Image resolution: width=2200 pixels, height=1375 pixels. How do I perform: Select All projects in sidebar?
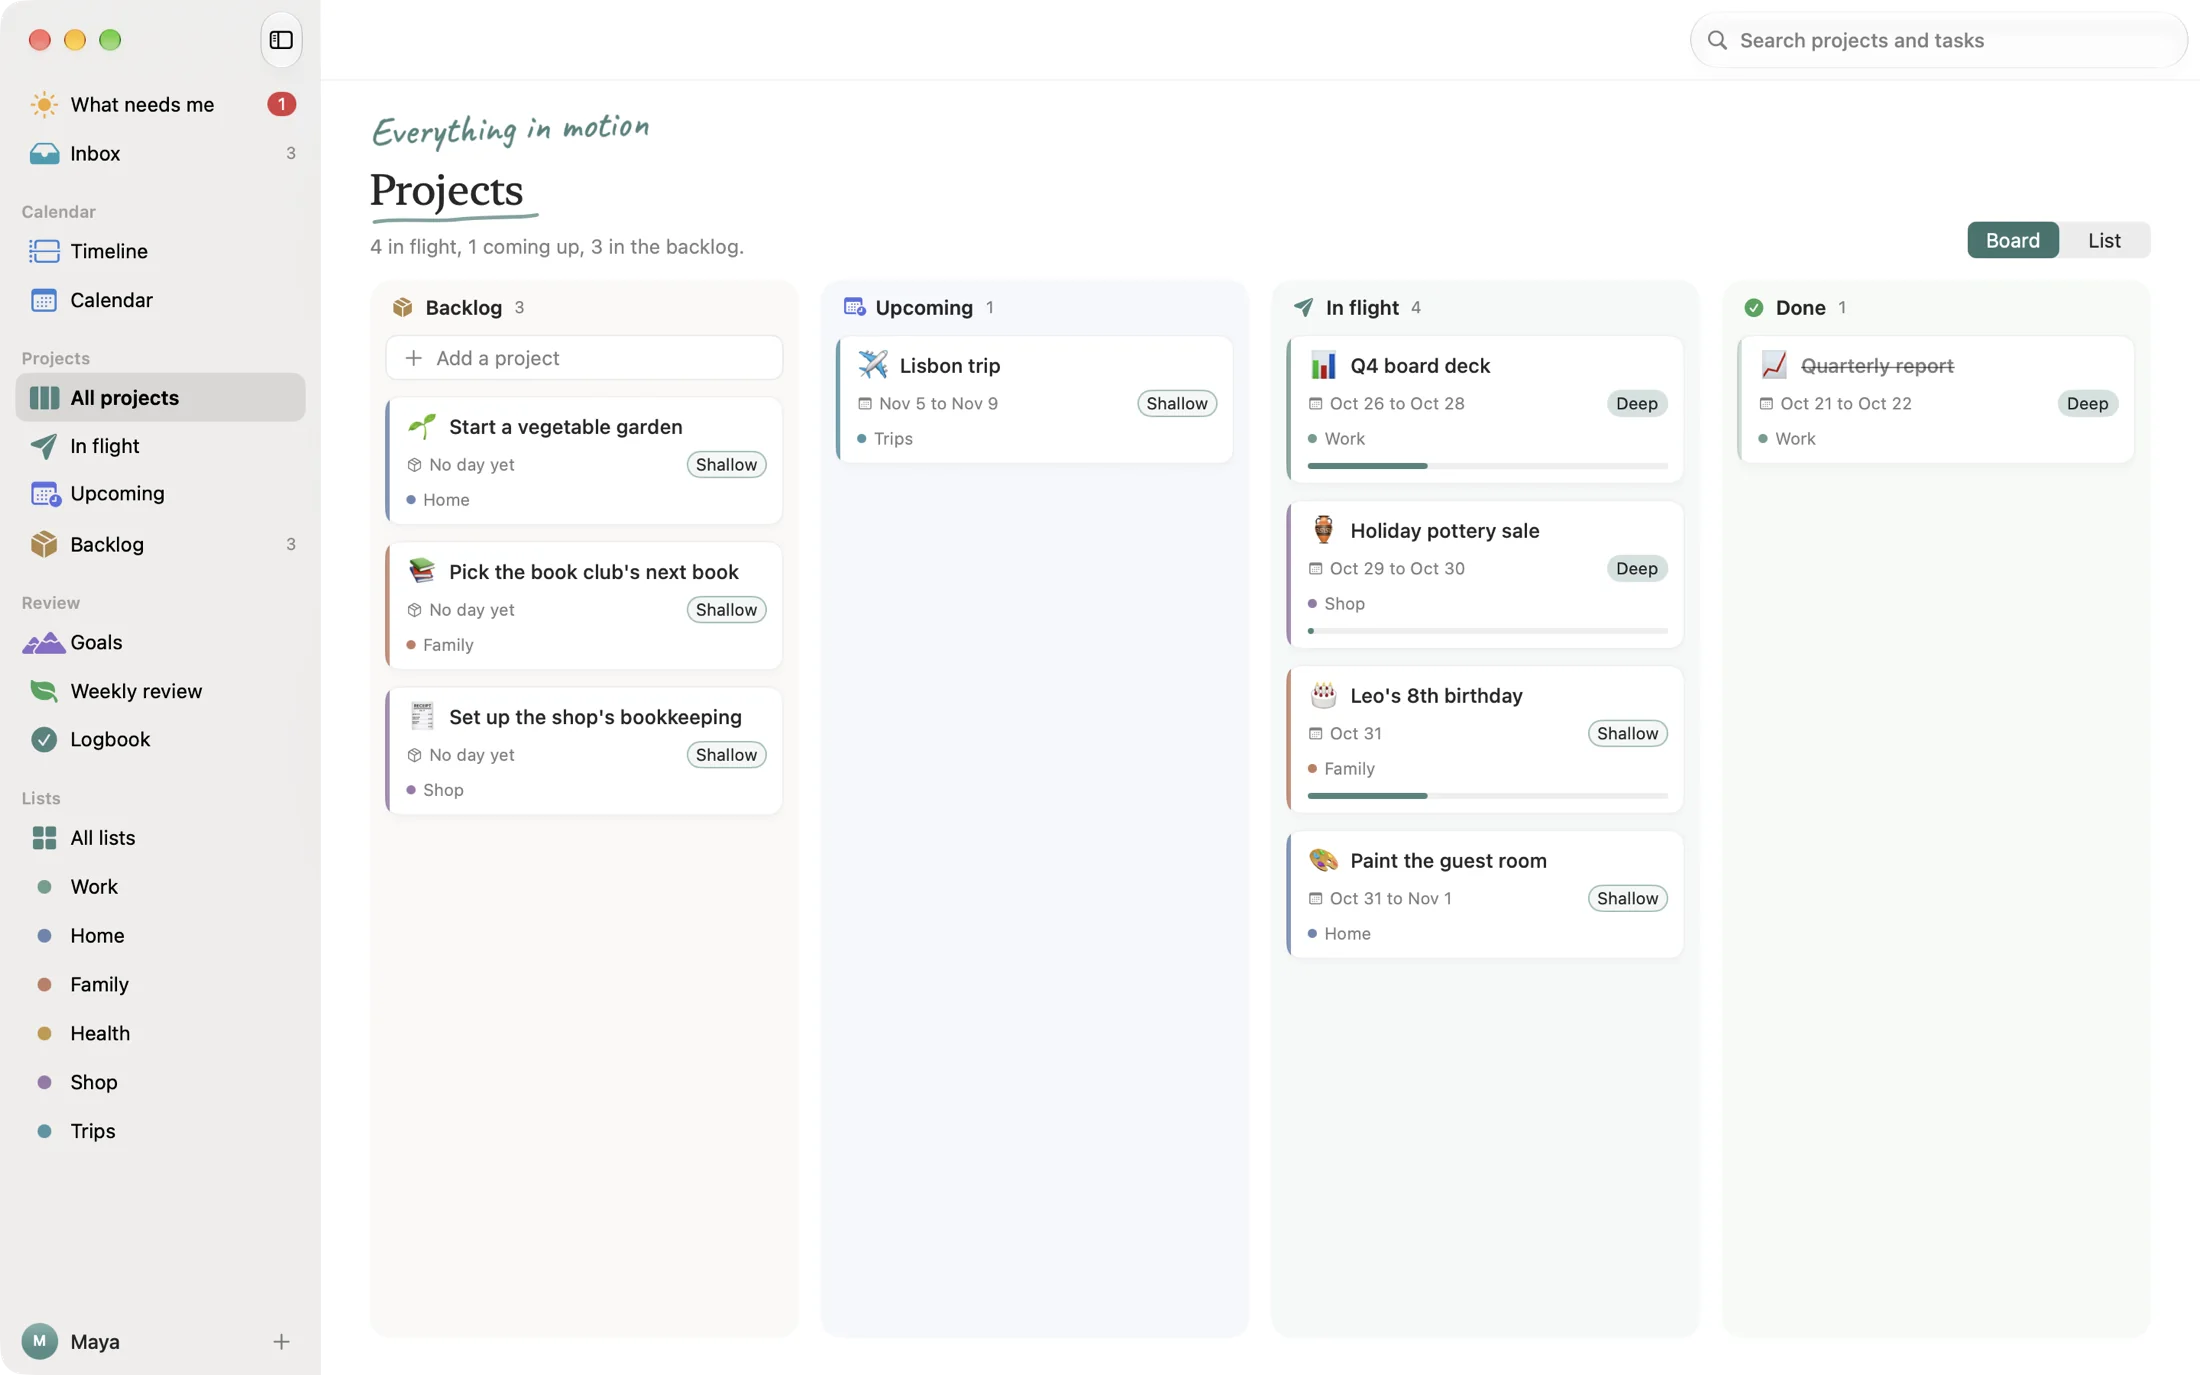tap(160, 397)
